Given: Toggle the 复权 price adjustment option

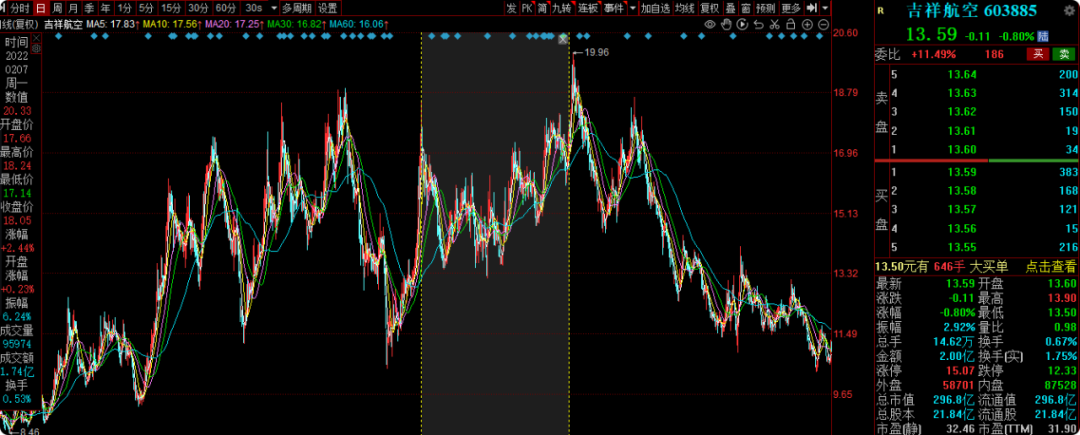Looking at the screenshot, I should 709,8.
